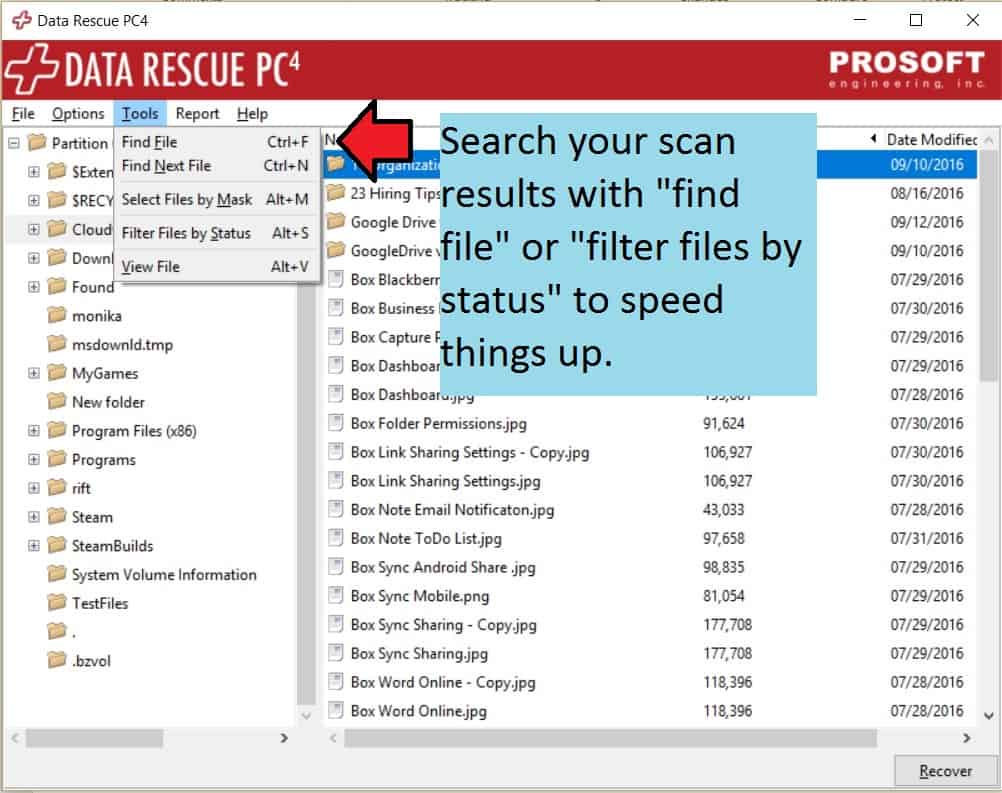Click the GoogleDrive folder icon in list
The height and width of the screenshot is (793, 1002).
pyautogui.click(x=336, y=250)
